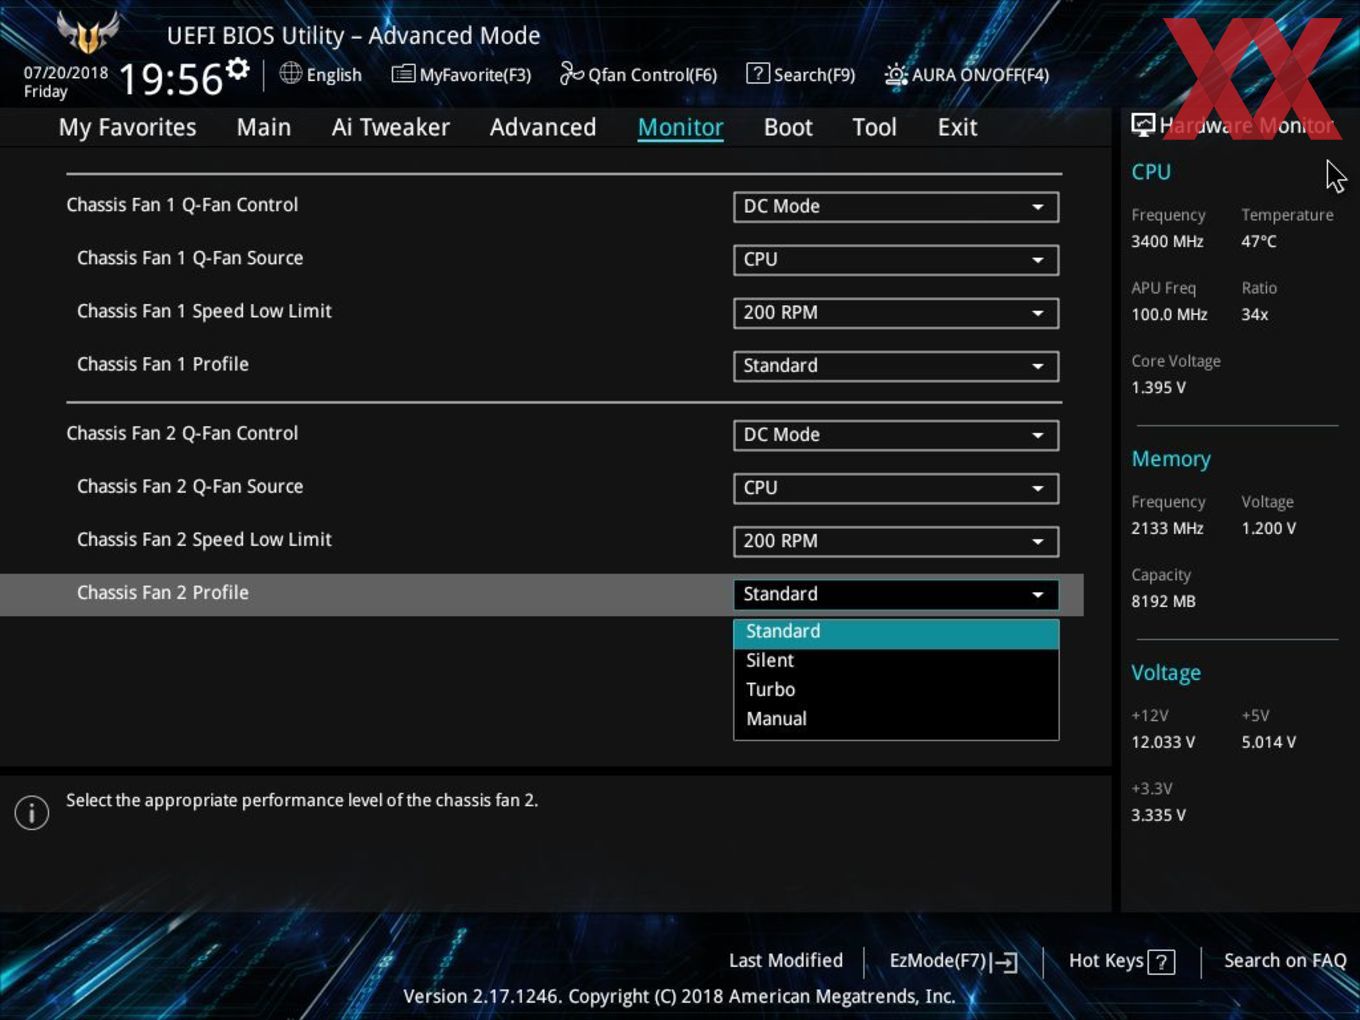Click the info icon in help area
Screen dimensions: 1360x1020
click(x=32, y=812)
